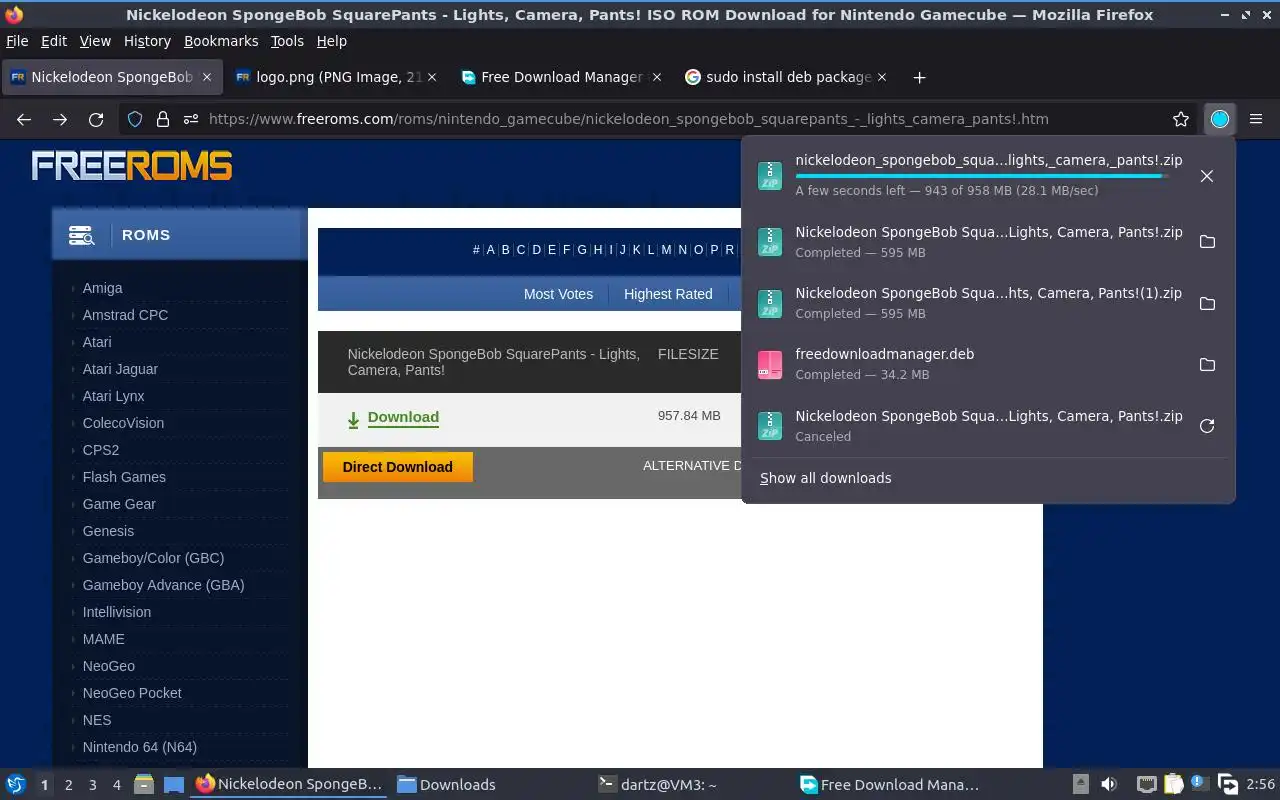View site security padlock information
Viewport: 1280px width, 800px height.
tap(163, 119)
